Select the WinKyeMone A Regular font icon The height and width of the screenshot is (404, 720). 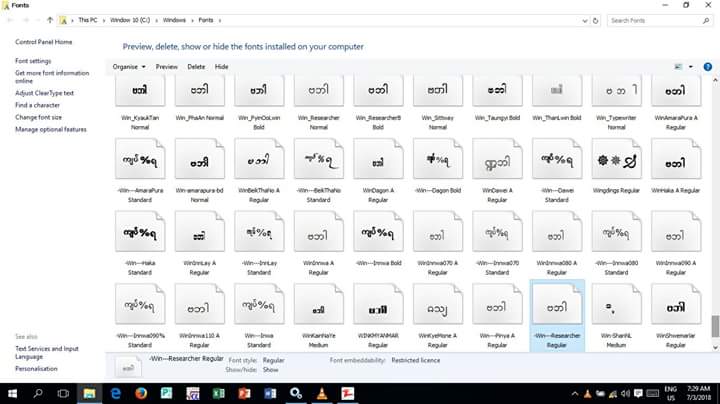tap(438, 304)
